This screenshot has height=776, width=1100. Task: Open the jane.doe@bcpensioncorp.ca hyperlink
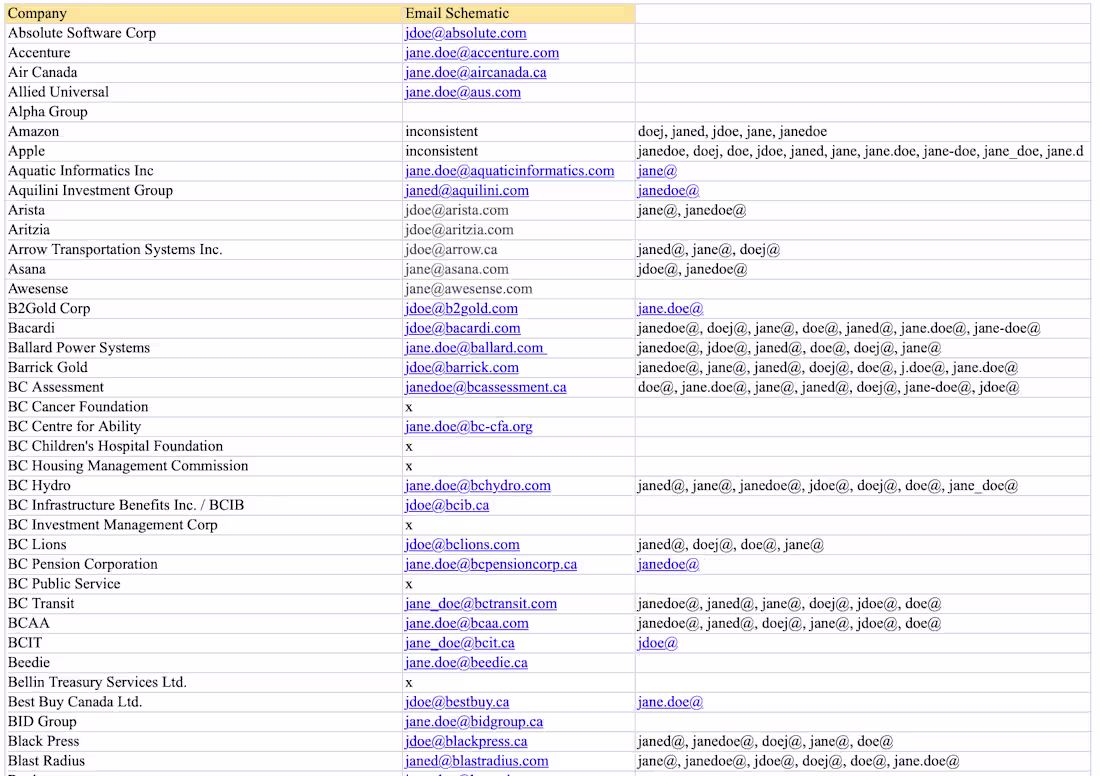489,564
